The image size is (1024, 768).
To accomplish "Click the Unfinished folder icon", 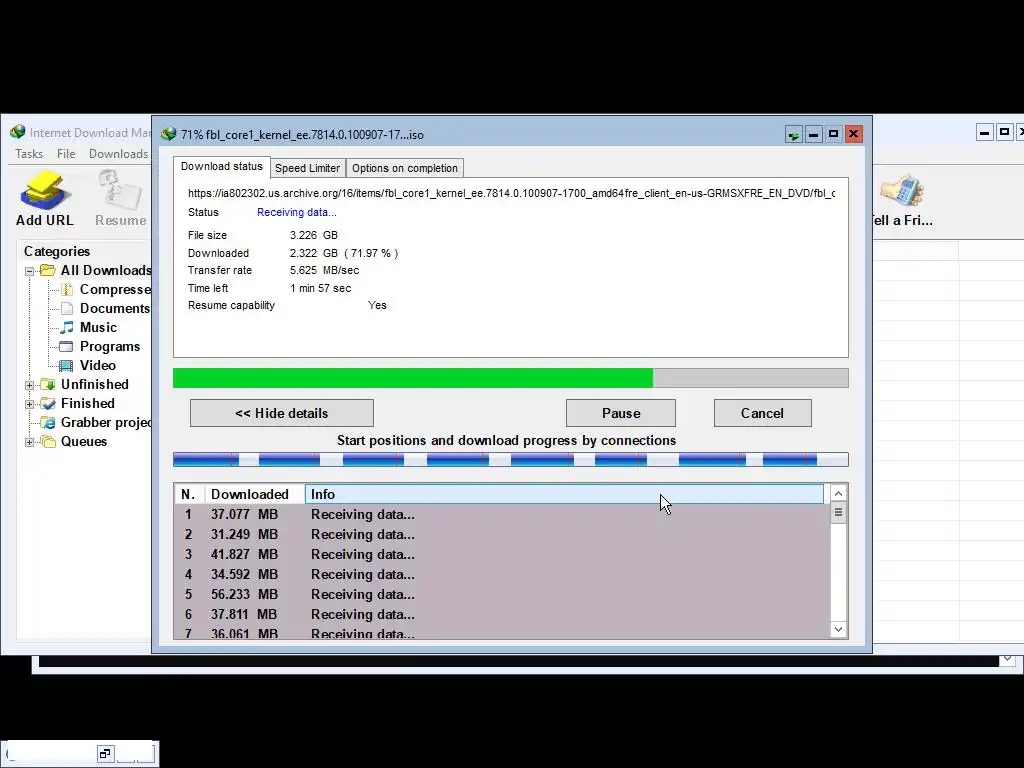I will point(48,384).
